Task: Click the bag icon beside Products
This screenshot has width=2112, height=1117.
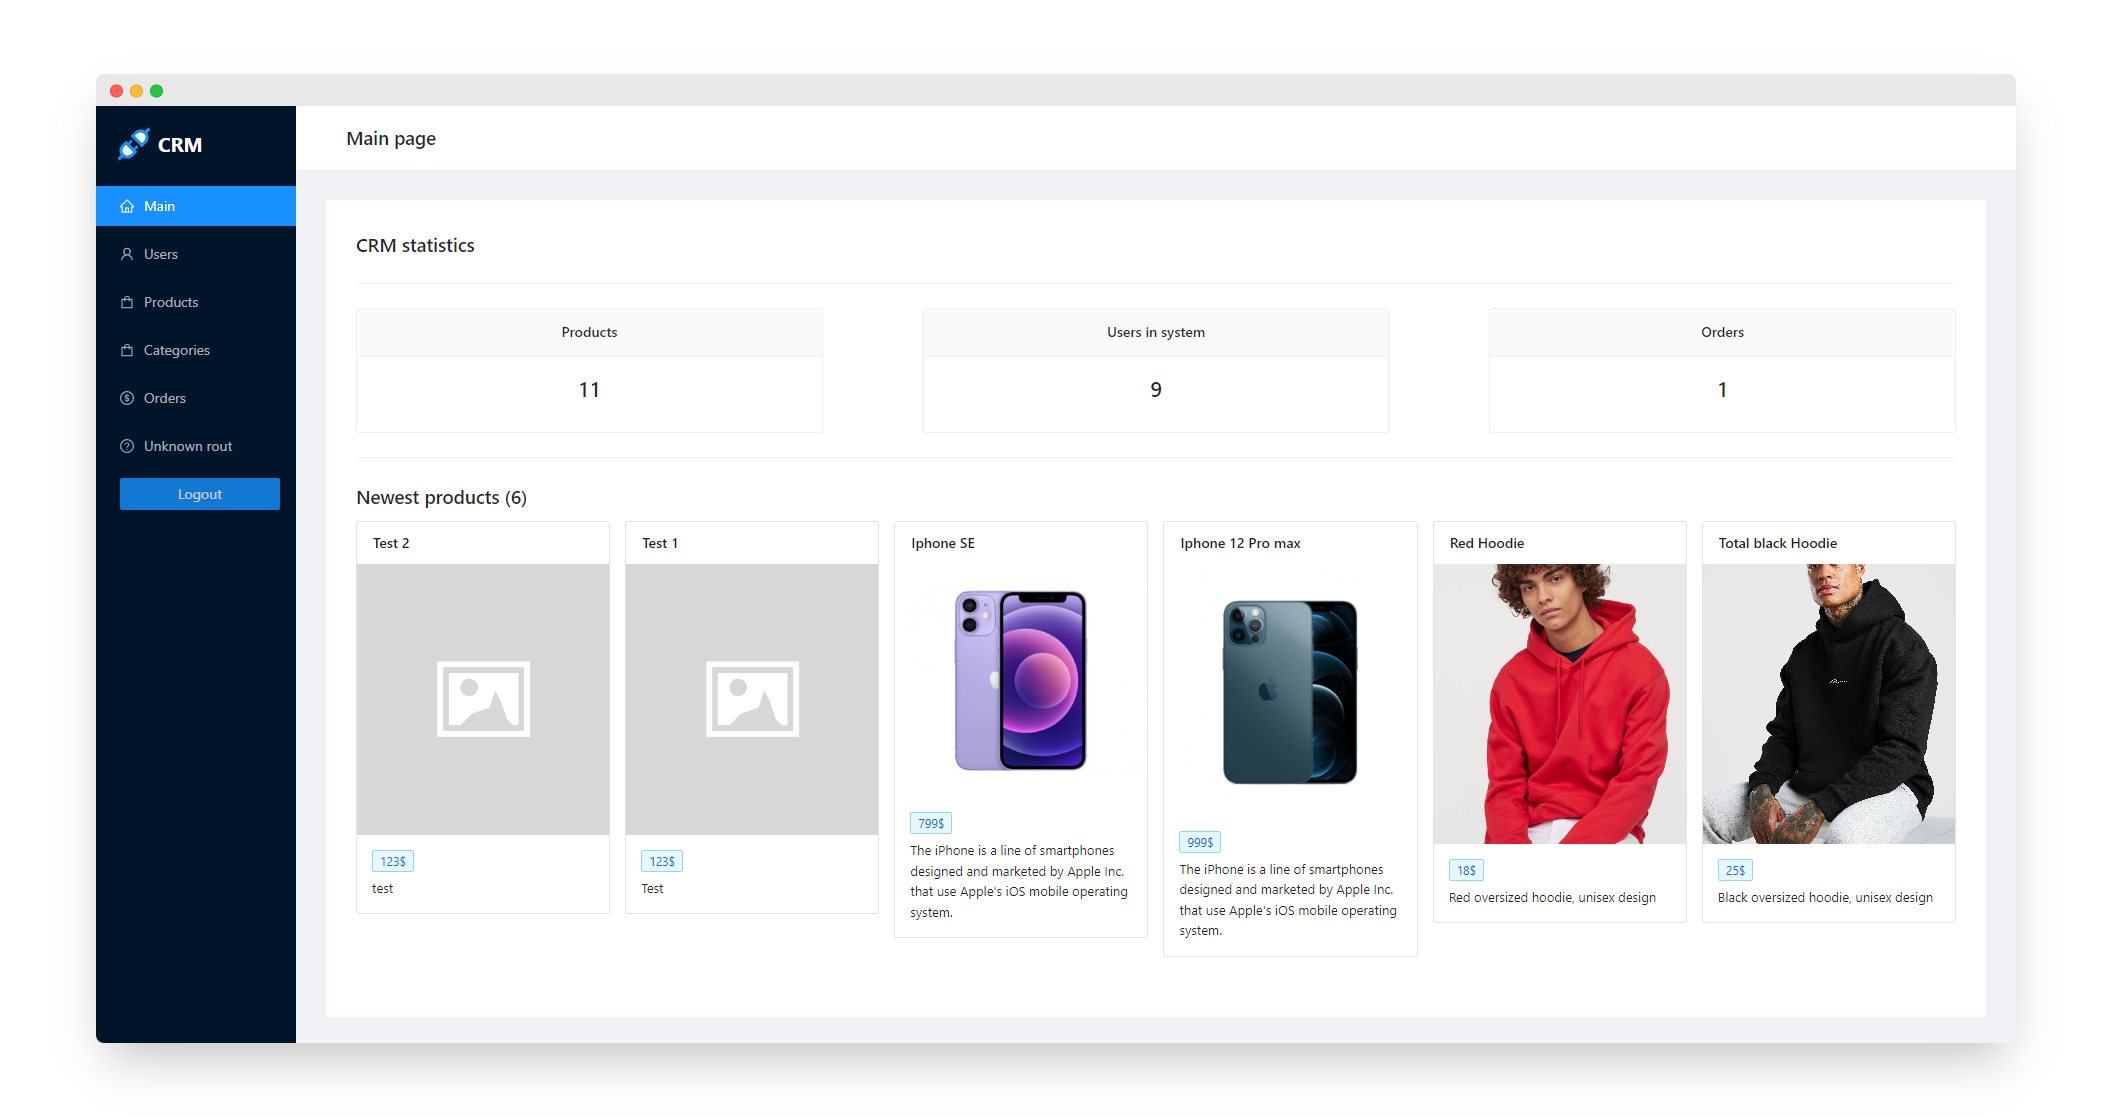Action: point(127,302)
